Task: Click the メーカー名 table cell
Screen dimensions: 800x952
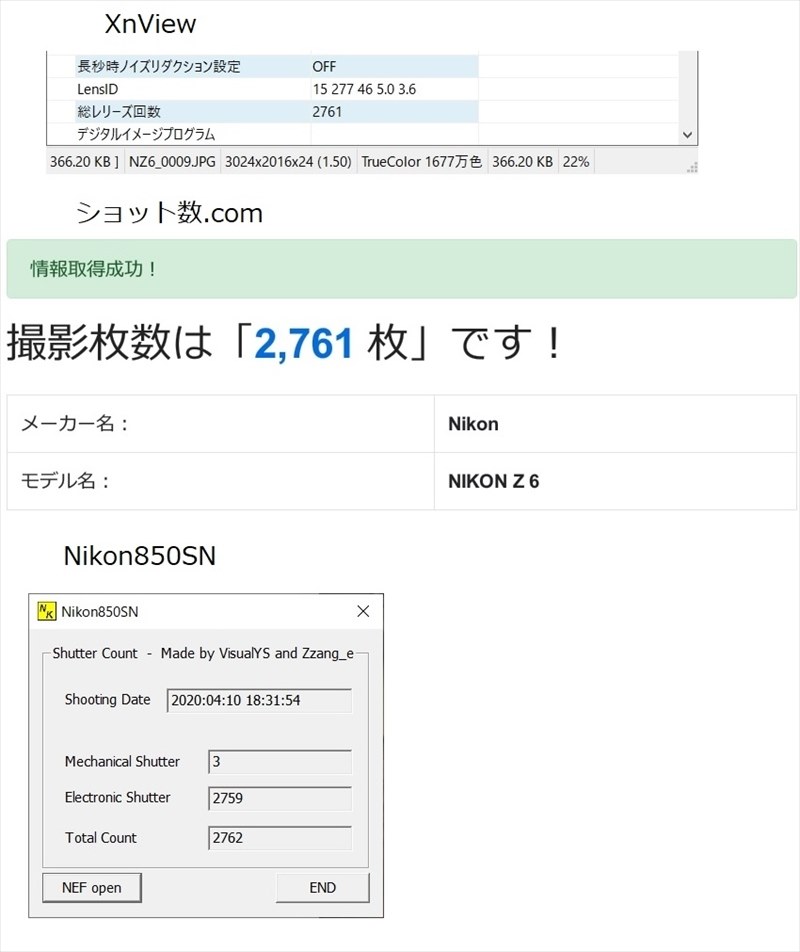Action: (220, 424)
